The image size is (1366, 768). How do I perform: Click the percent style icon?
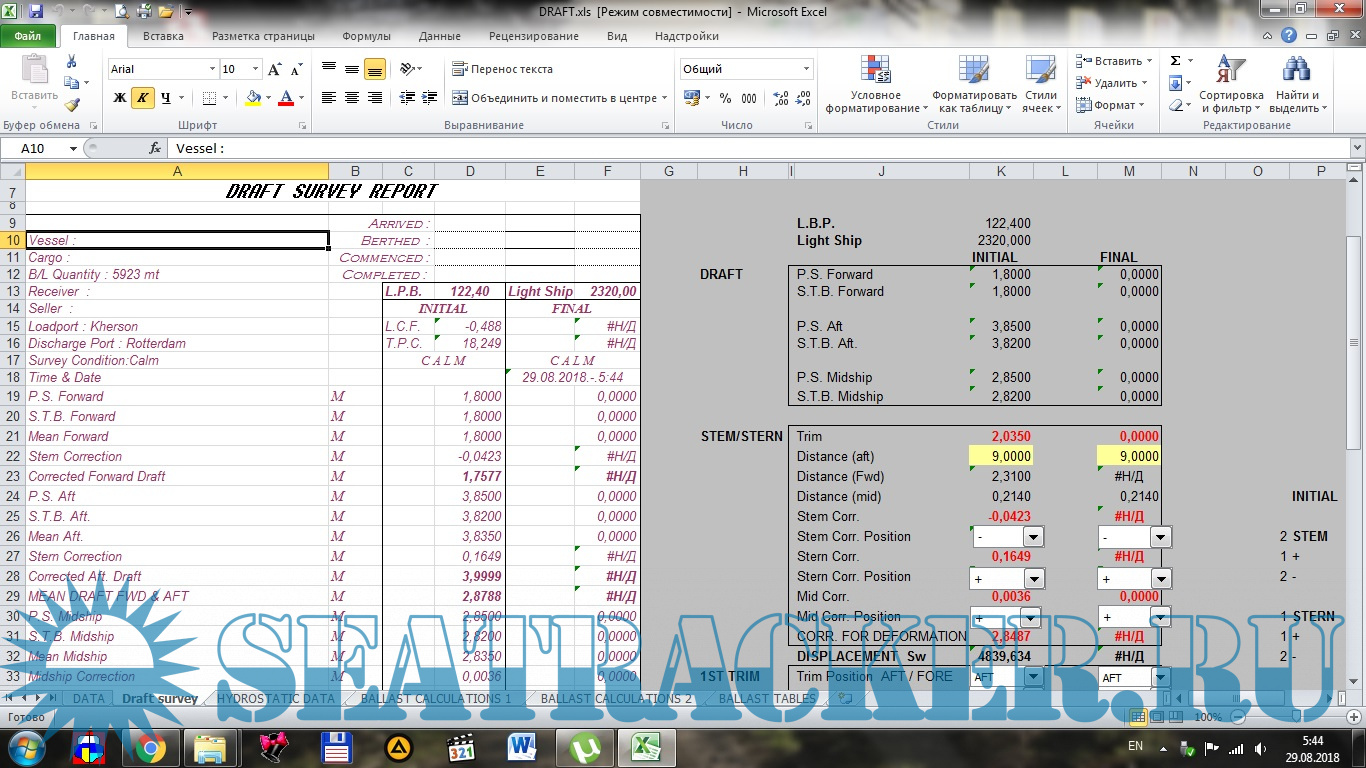point(725,98)
